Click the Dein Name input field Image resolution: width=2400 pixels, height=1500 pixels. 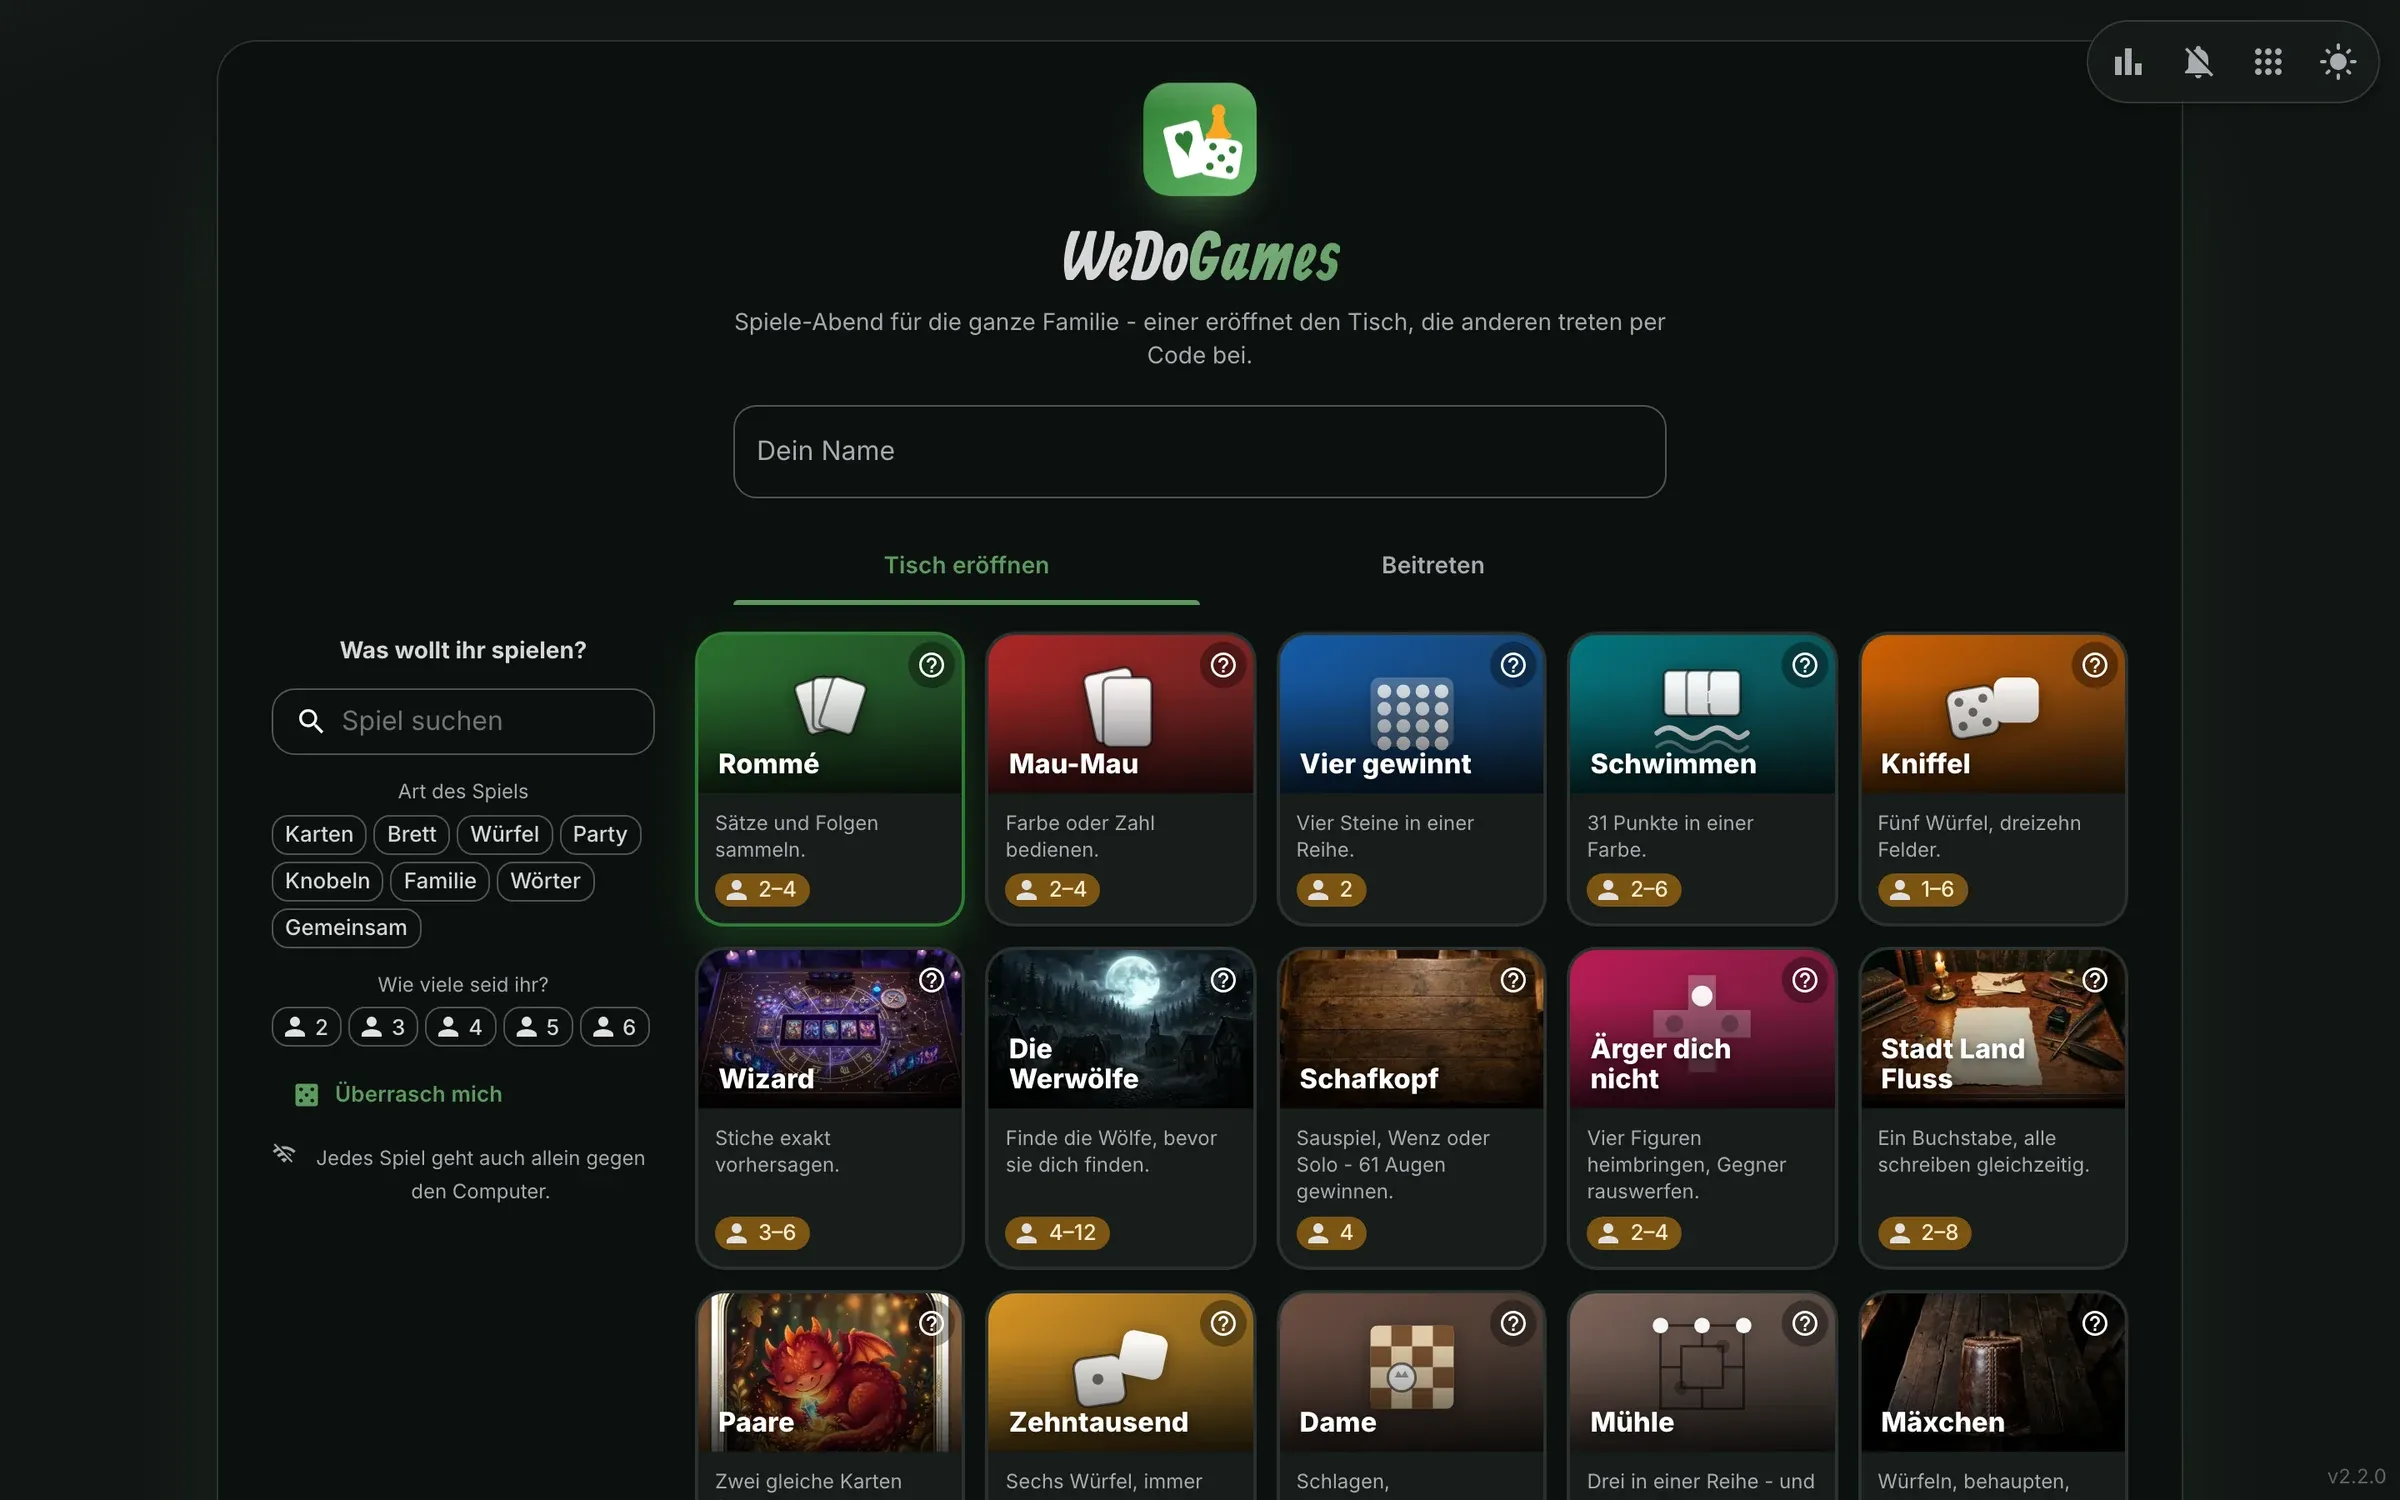pos(1199,451)
